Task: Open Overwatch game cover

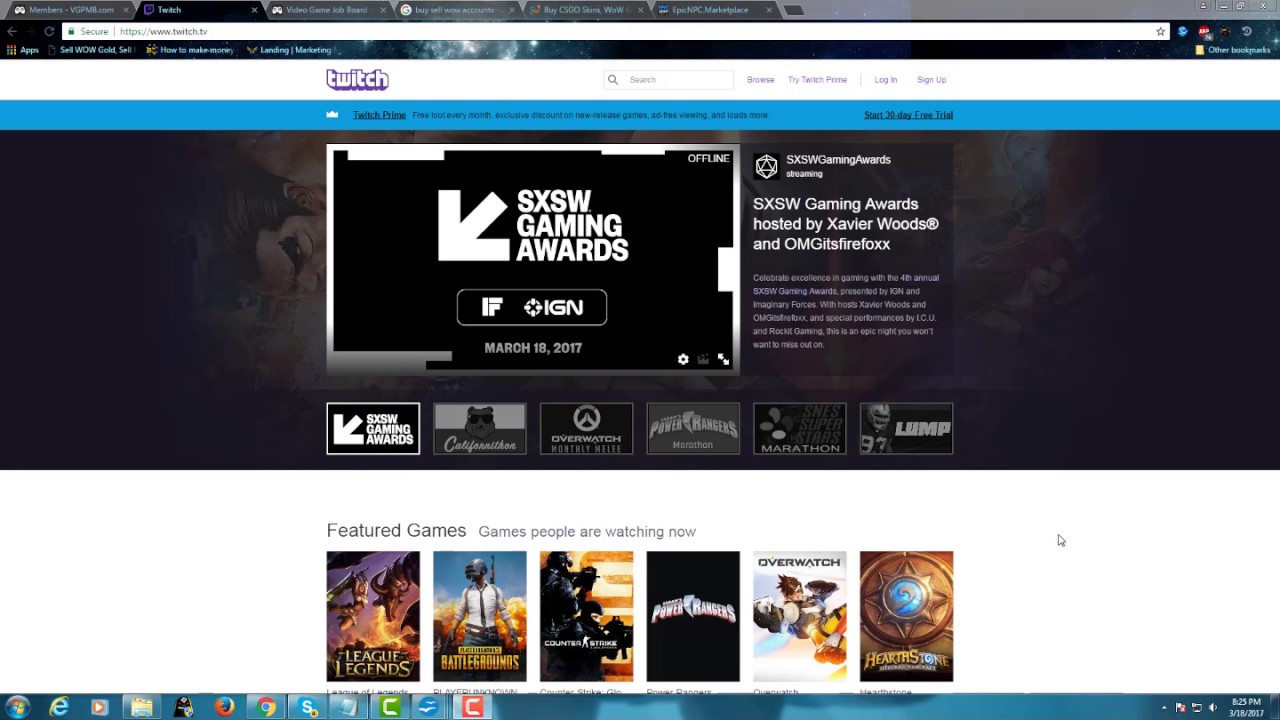Action: click(x=800, y=616)
